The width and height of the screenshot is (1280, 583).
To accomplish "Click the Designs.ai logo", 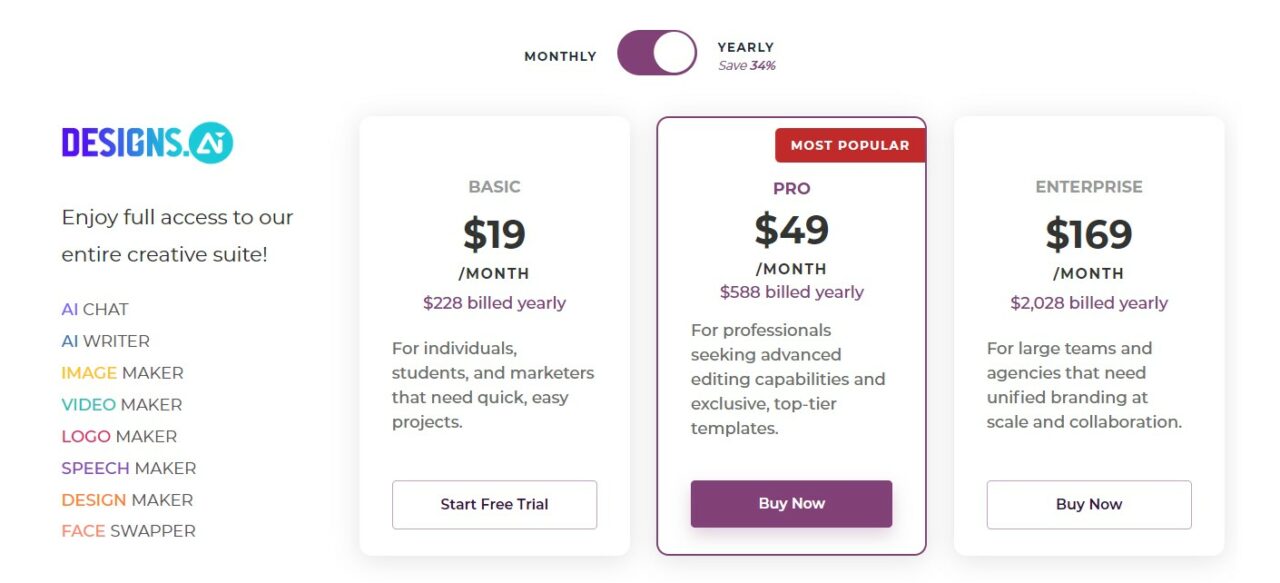I will point(147,143).
